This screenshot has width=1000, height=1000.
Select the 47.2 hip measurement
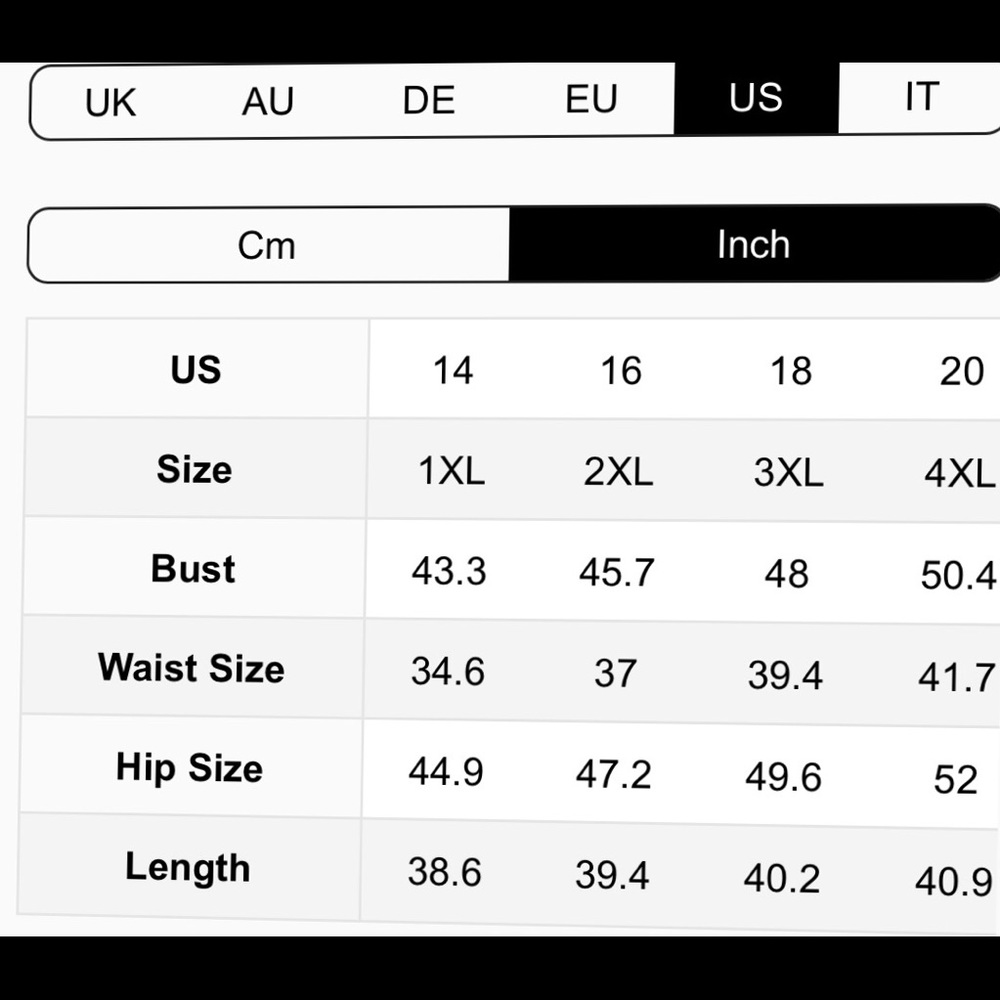613,774
